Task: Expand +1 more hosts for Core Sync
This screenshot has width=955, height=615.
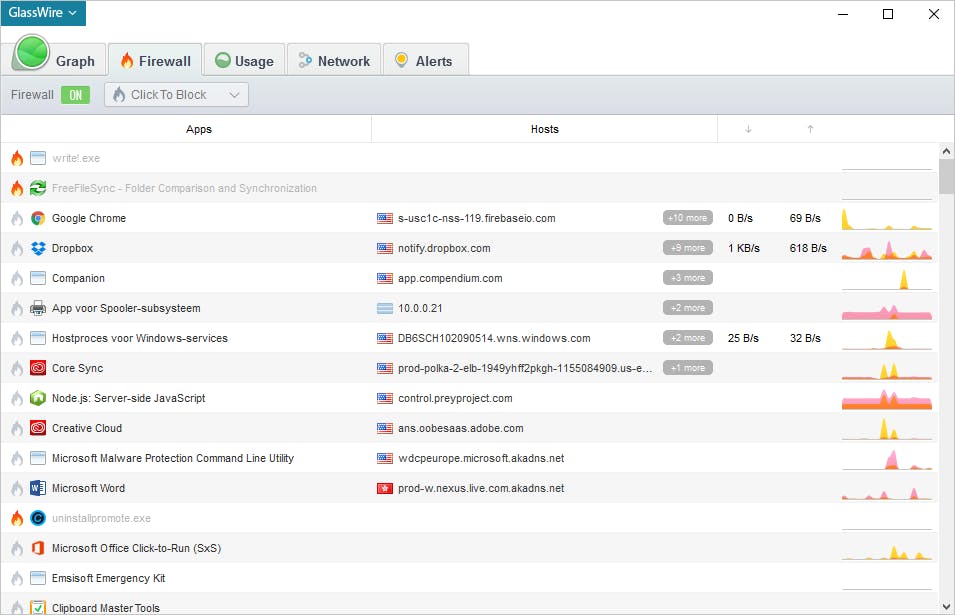Action: pyautogui.click(x=688, y=368)
